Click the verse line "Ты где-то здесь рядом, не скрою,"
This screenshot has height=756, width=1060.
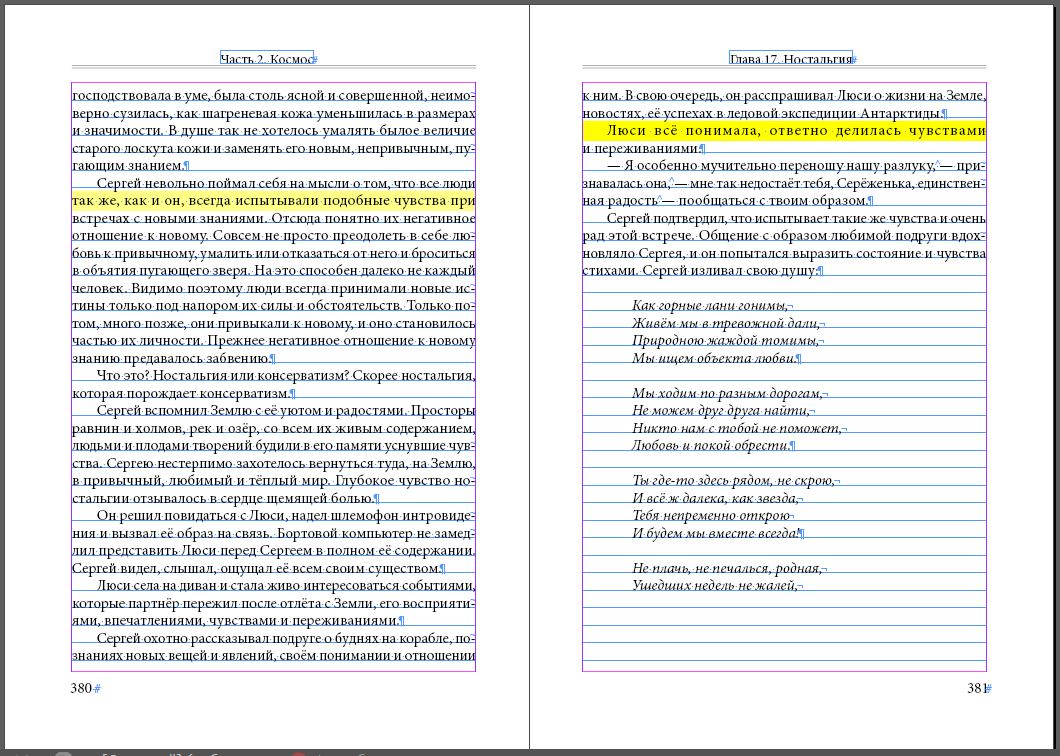tap(733, 481)
